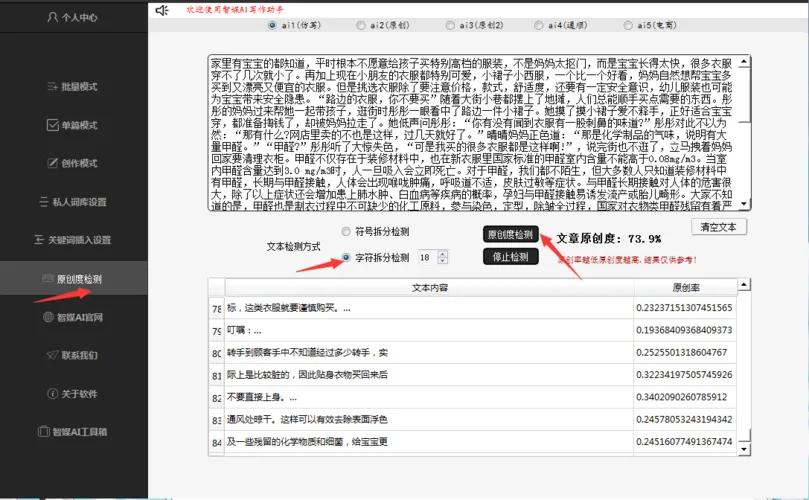Select the ai1(仿写) radio button
The height and width of the screenshot is (500, 809).
click(x=273, y=26)
